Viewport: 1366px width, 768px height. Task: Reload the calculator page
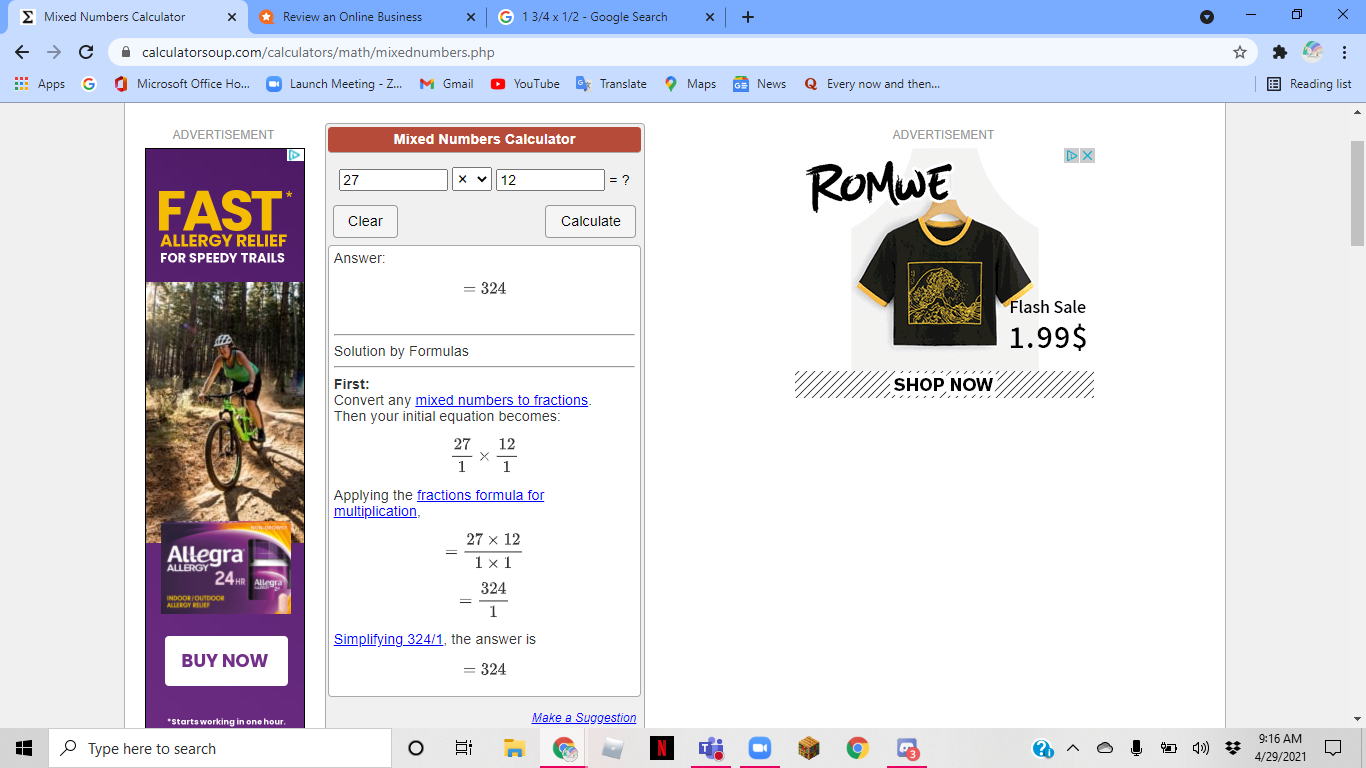point(86,52)
